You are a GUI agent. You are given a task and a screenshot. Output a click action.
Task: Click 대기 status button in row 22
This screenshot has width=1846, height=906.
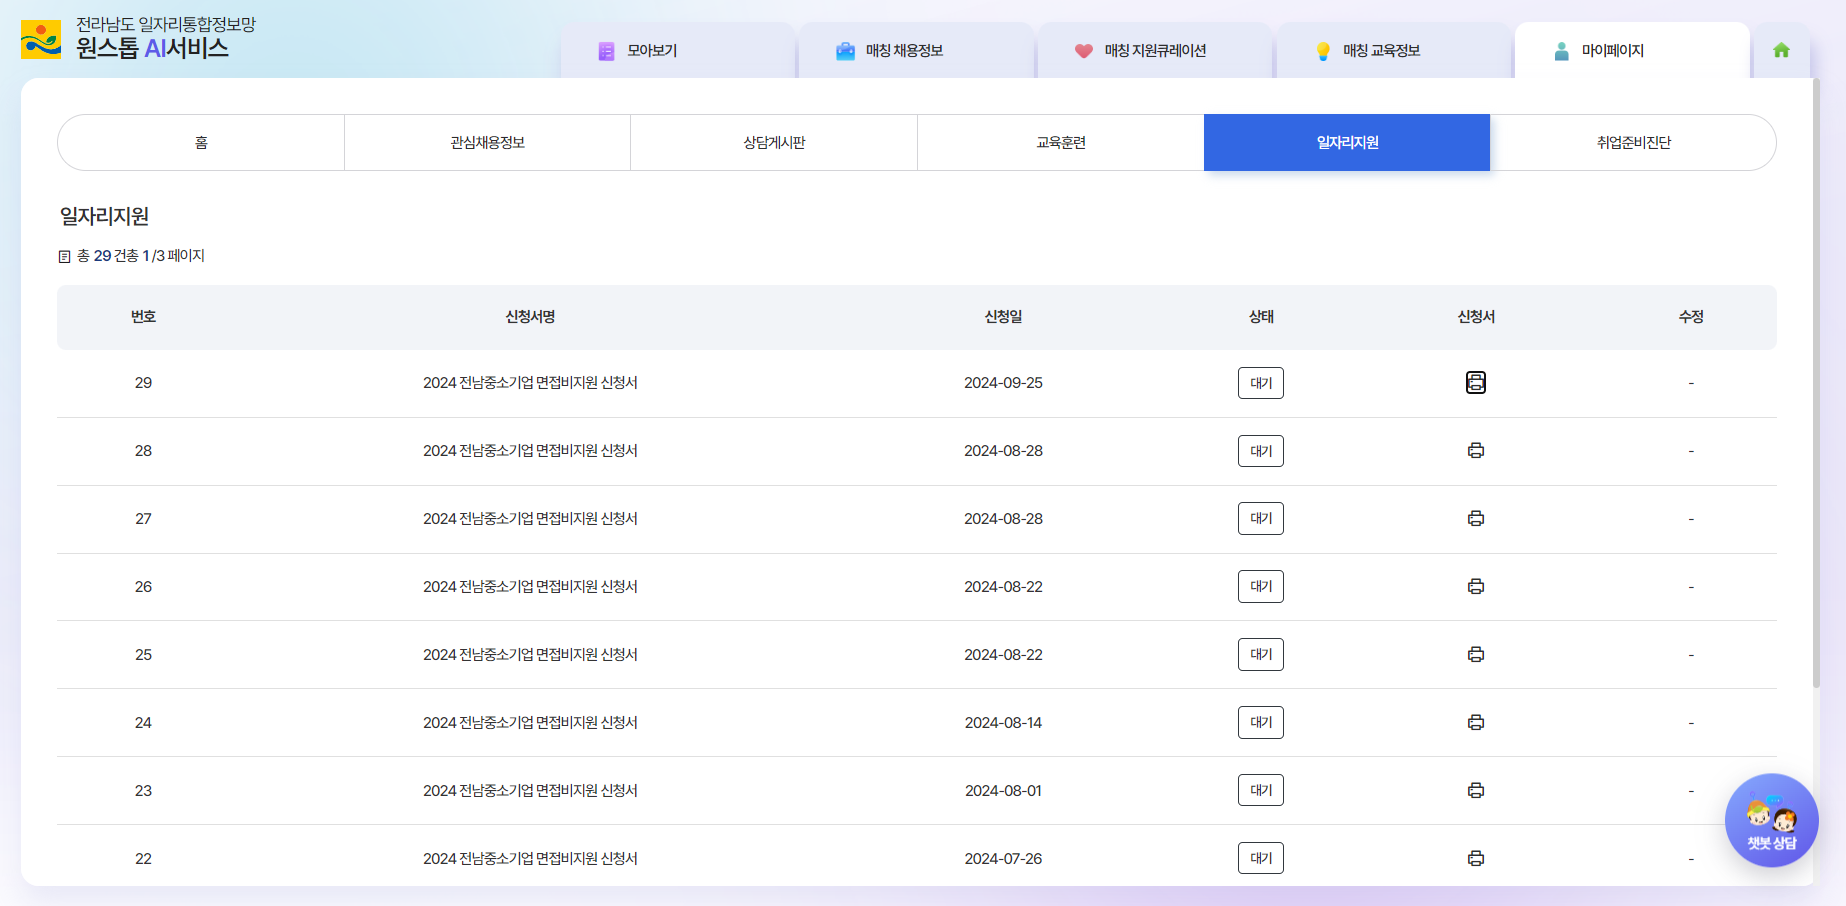pos(1261,859)
